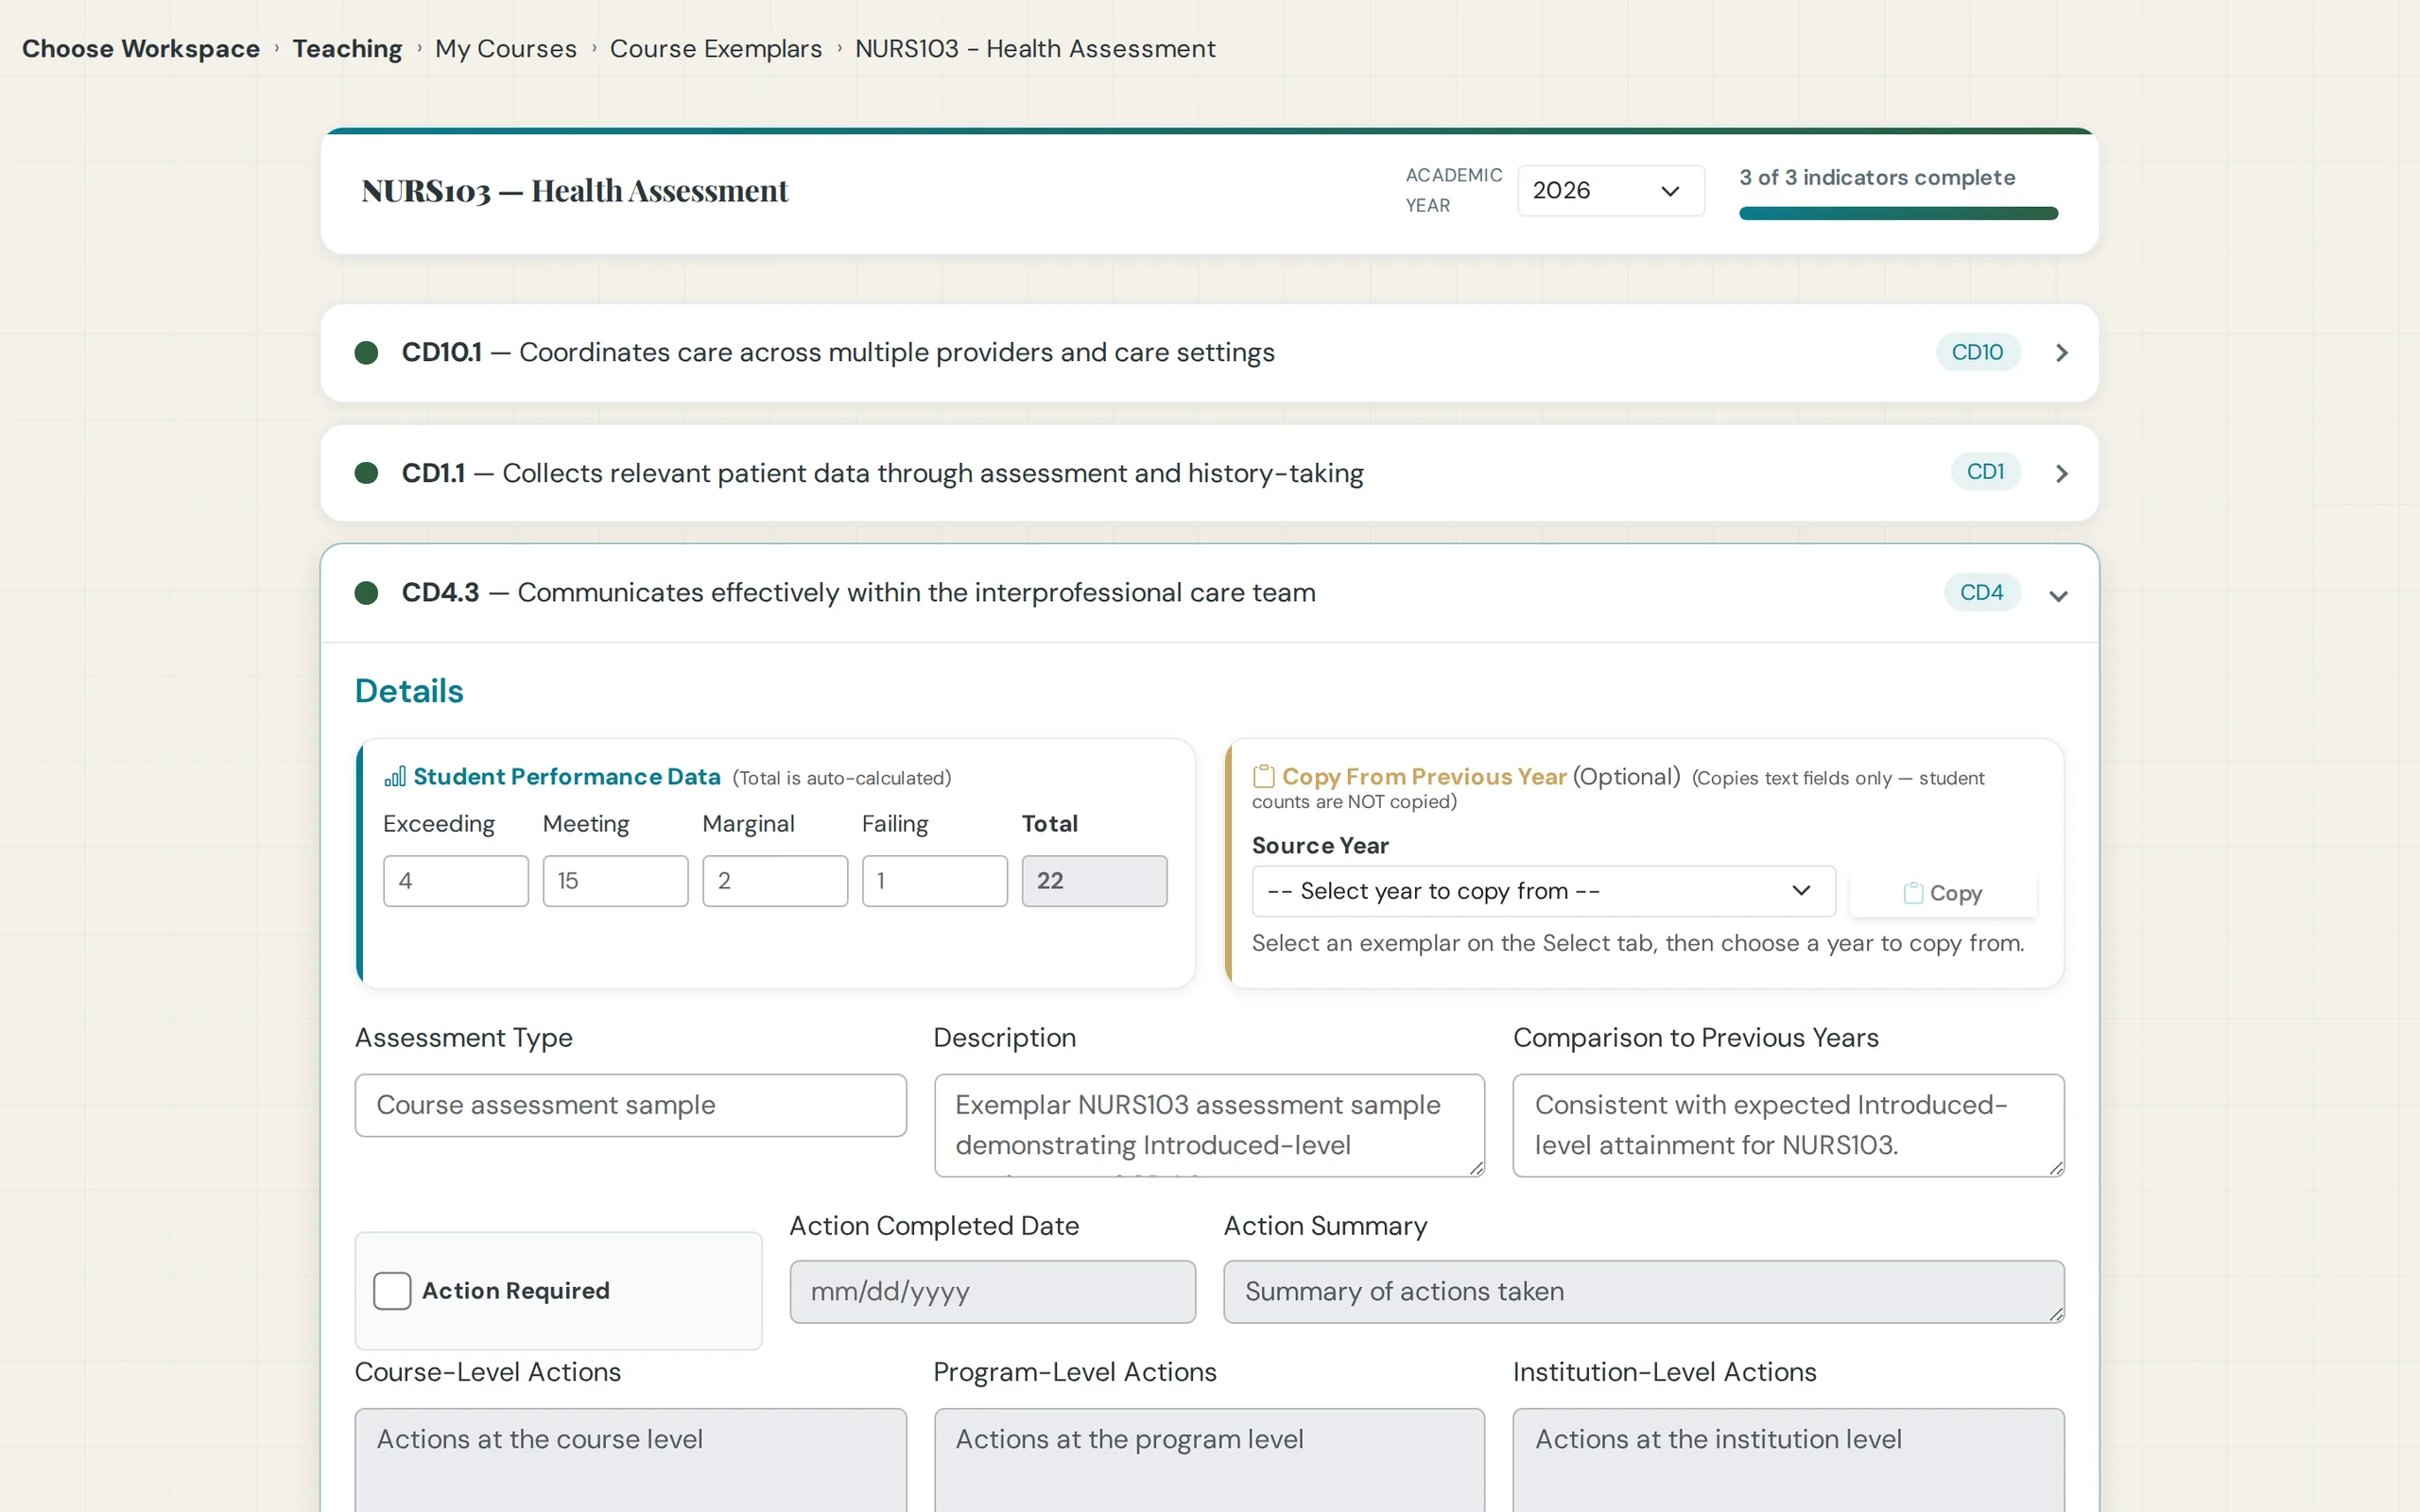Click the Student Performance Data bar chart icon
Screen dimensions: 2420x1512
[x=395, y=777]
